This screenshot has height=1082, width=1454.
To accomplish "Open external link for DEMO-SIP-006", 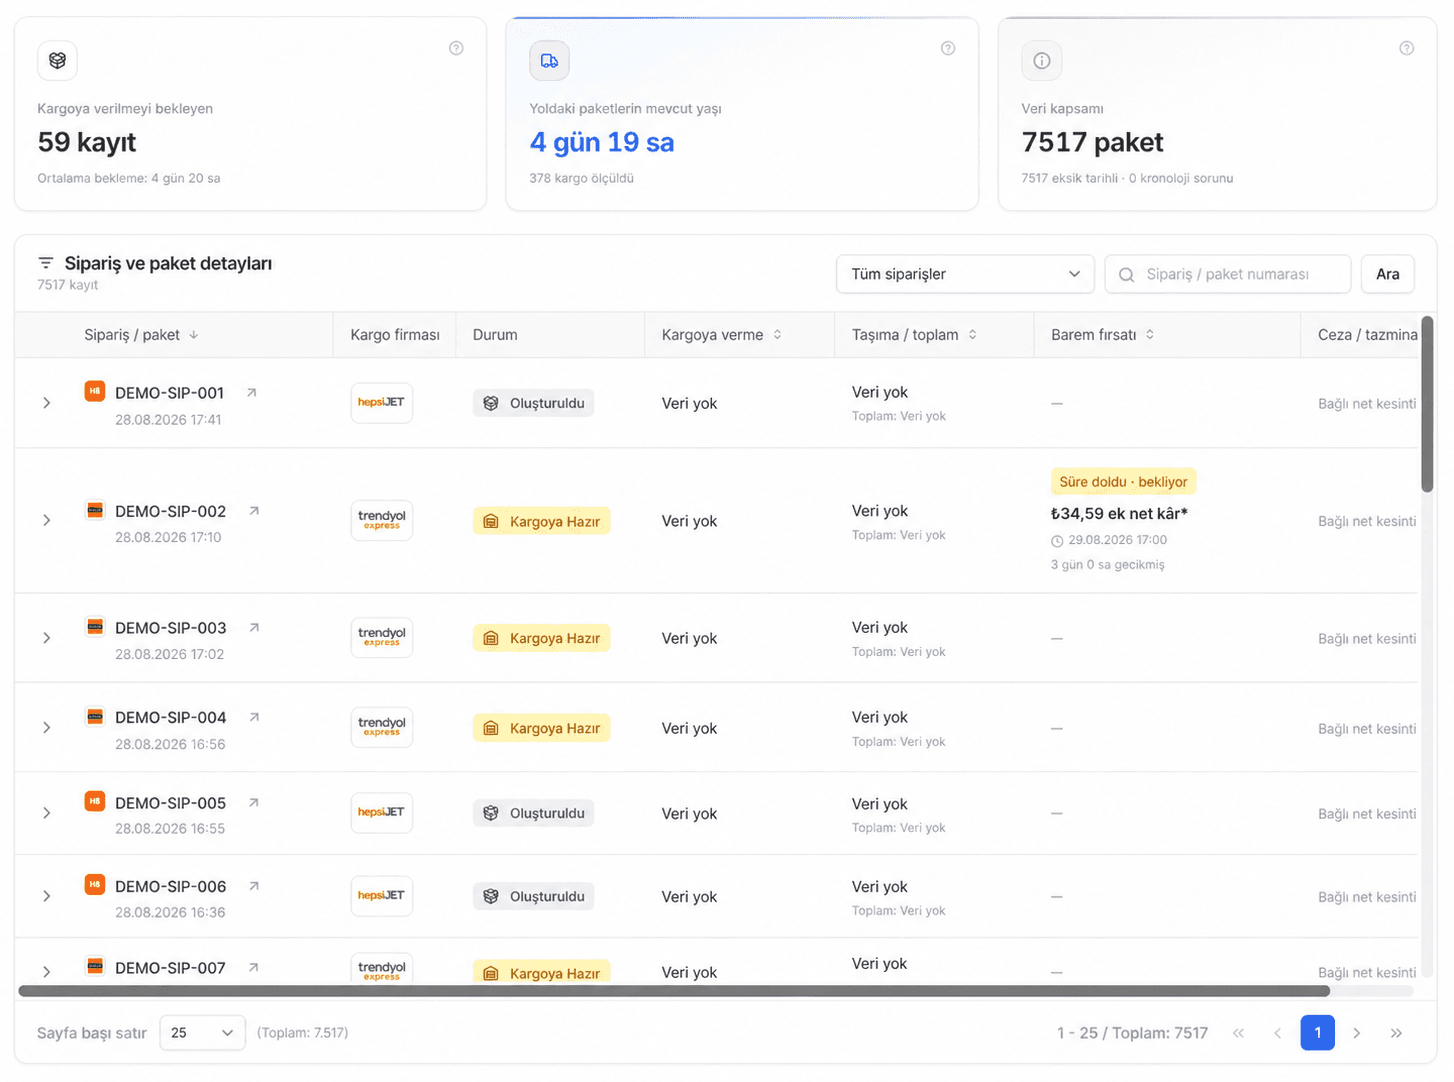I will coord(254,886).
